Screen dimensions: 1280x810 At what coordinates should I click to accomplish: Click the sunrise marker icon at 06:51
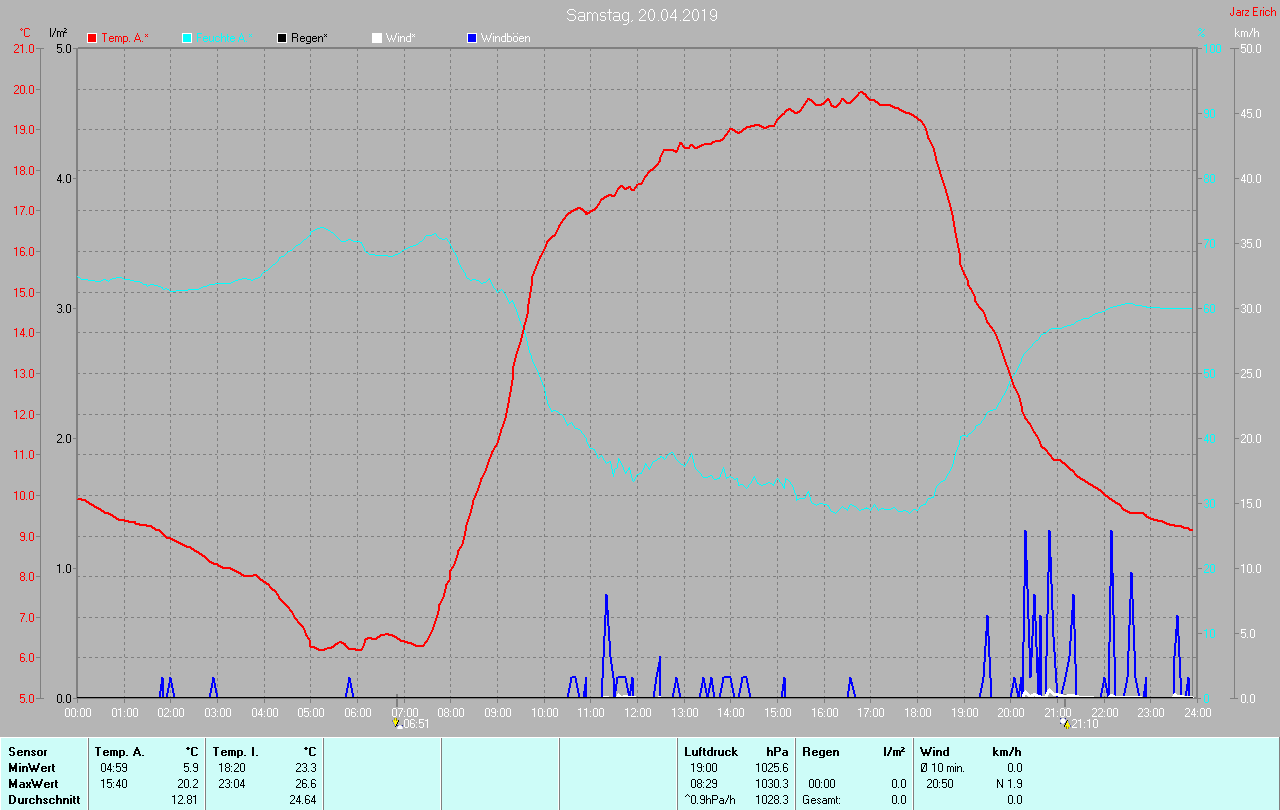(398, 723)
